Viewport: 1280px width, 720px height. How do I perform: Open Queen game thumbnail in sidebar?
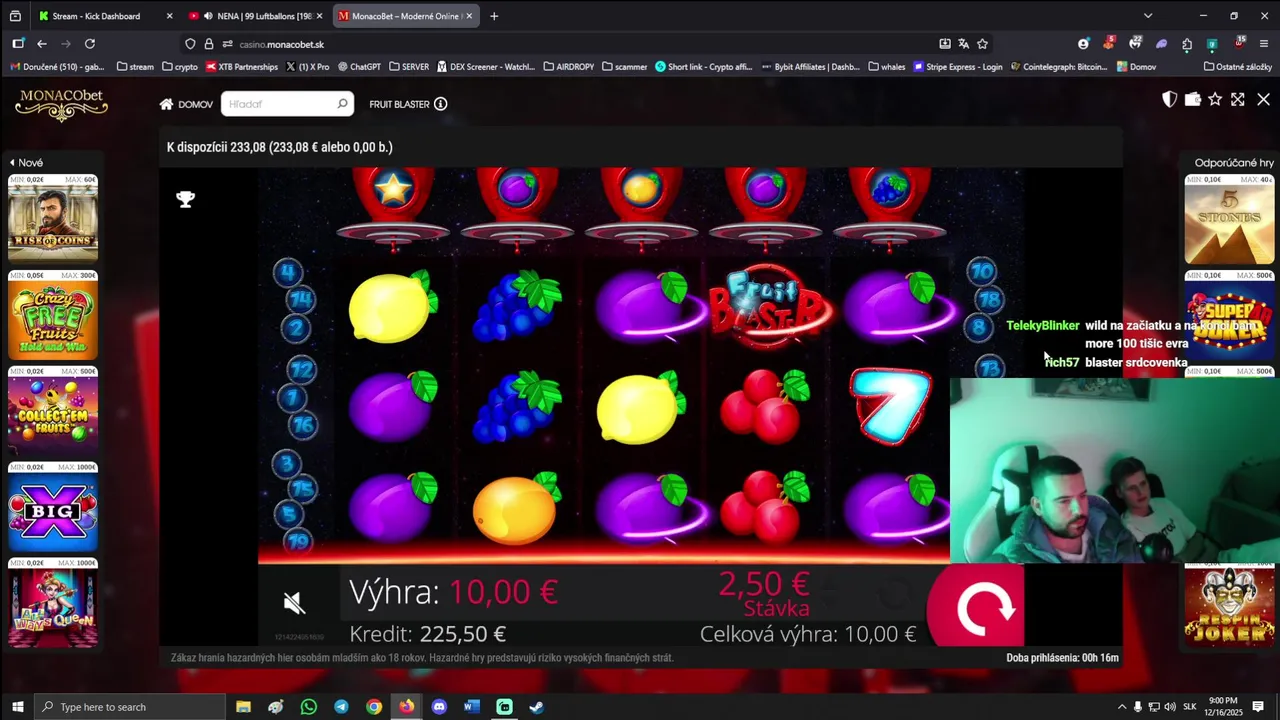click(53, 602)
